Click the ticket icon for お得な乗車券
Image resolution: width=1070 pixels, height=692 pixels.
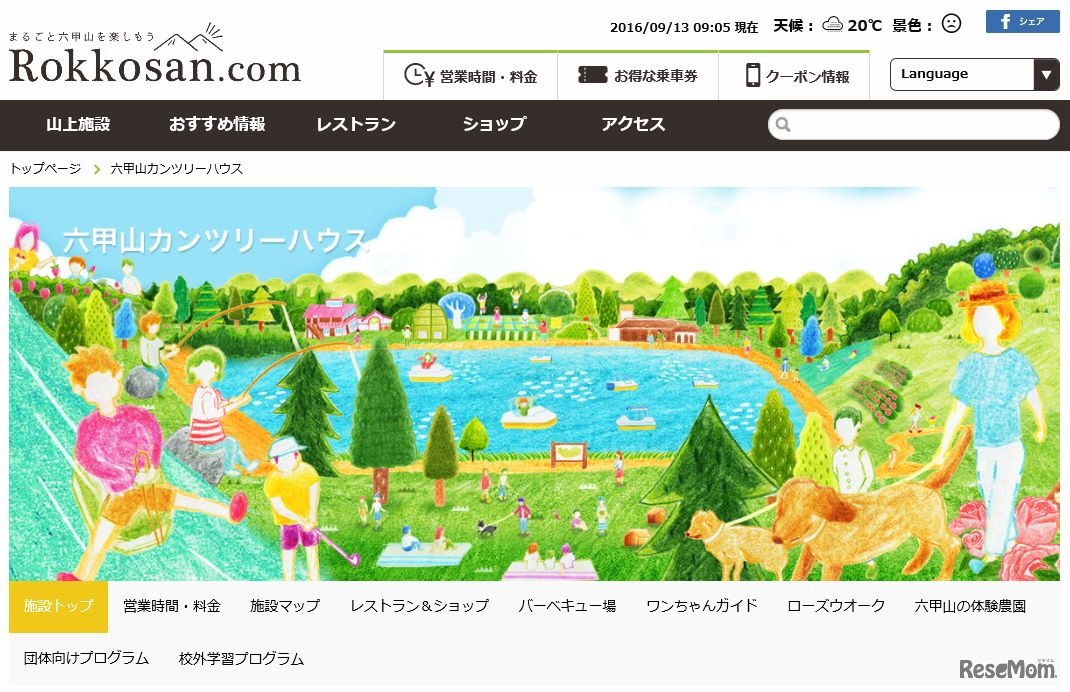pyautogui.click(x=592, y=75)
